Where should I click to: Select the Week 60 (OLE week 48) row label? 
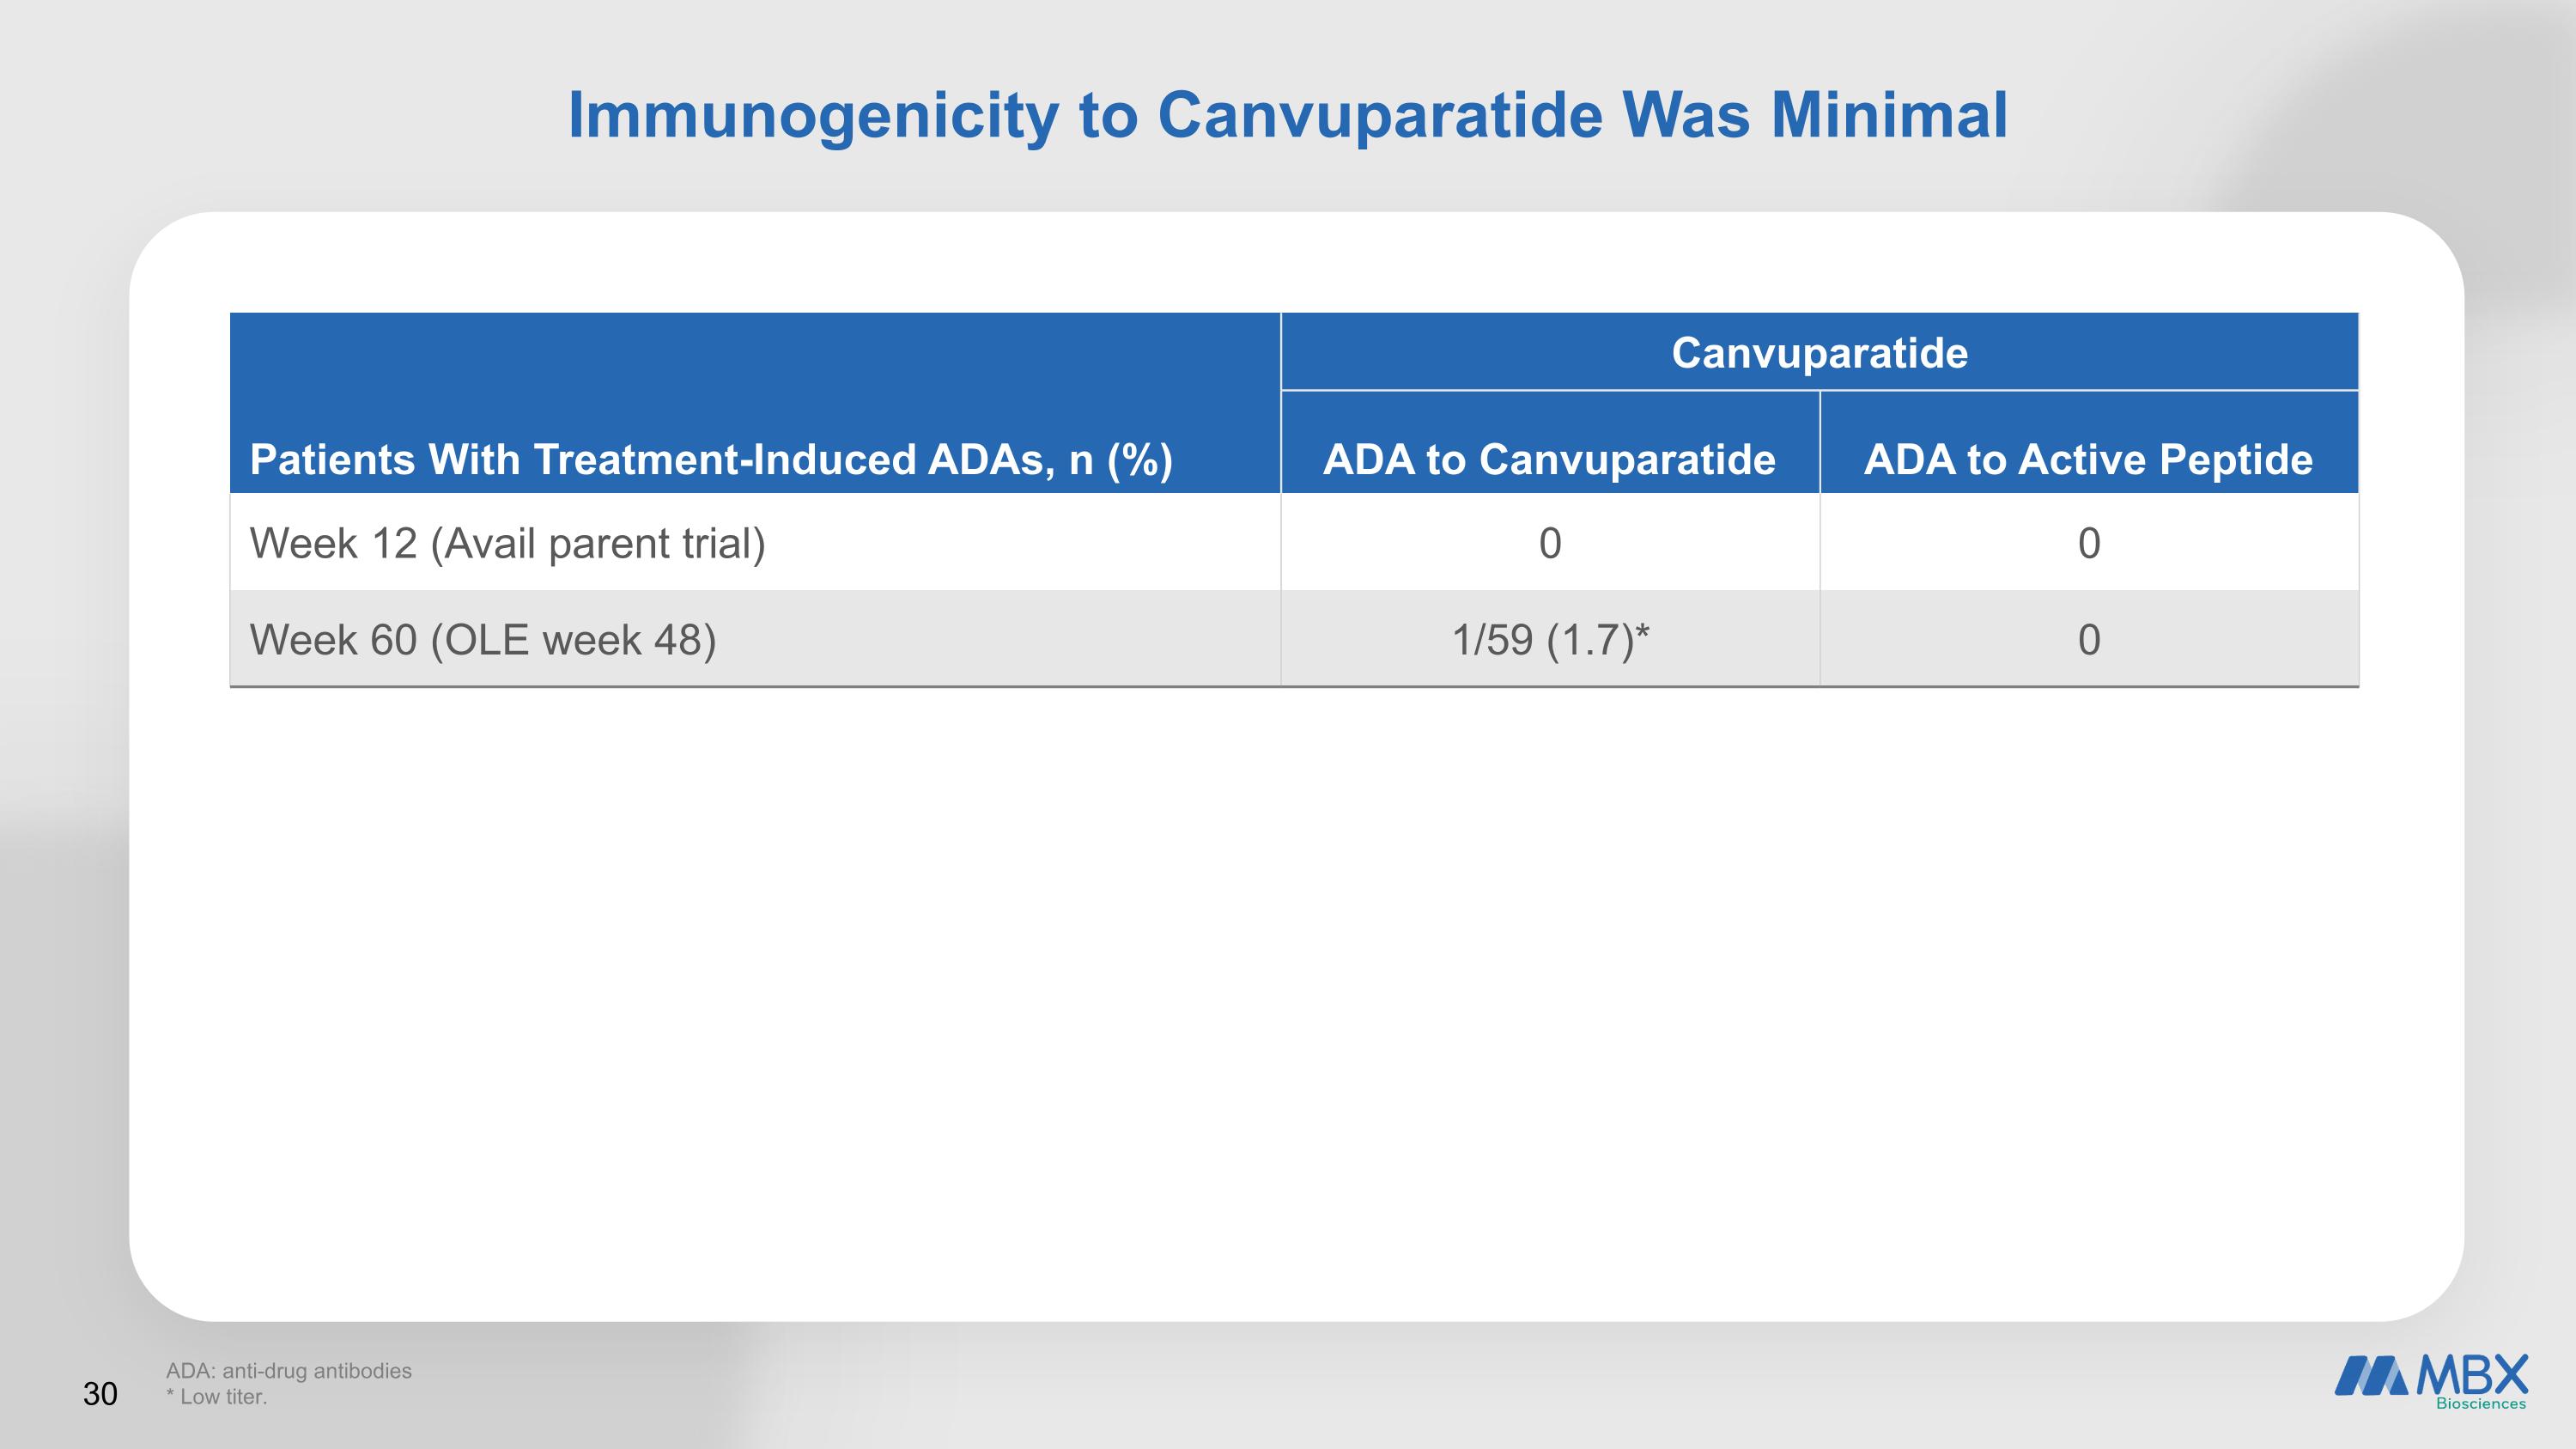pos(483,639)
